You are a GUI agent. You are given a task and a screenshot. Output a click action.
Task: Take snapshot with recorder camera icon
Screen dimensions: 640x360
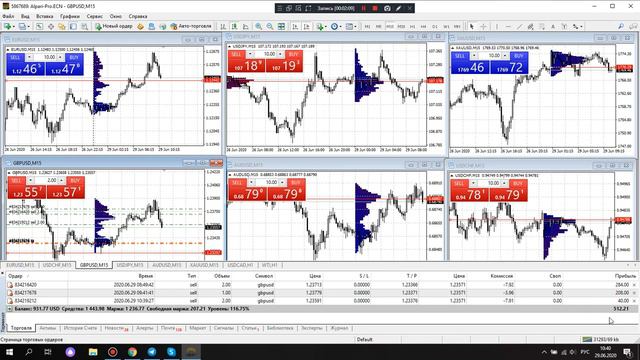pyautogui.click(x=387, y=8)
